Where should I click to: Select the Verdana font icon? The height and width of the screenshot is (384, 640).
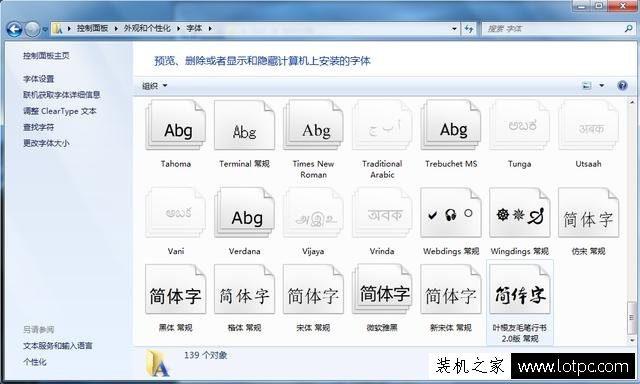(x=244, y=213)
